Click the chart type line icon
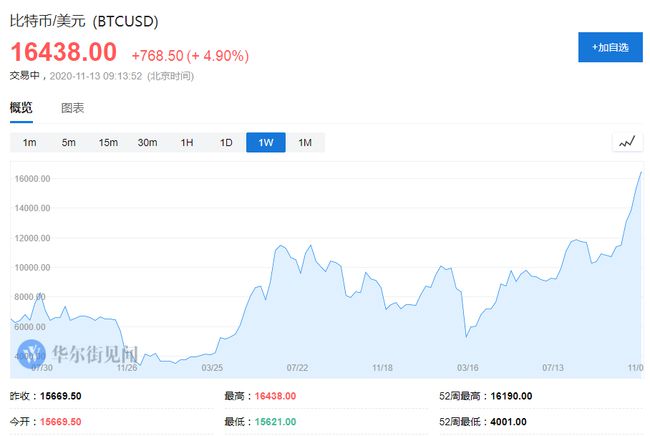This screenshot has height=436, width=650. click(x=627, y=142)
